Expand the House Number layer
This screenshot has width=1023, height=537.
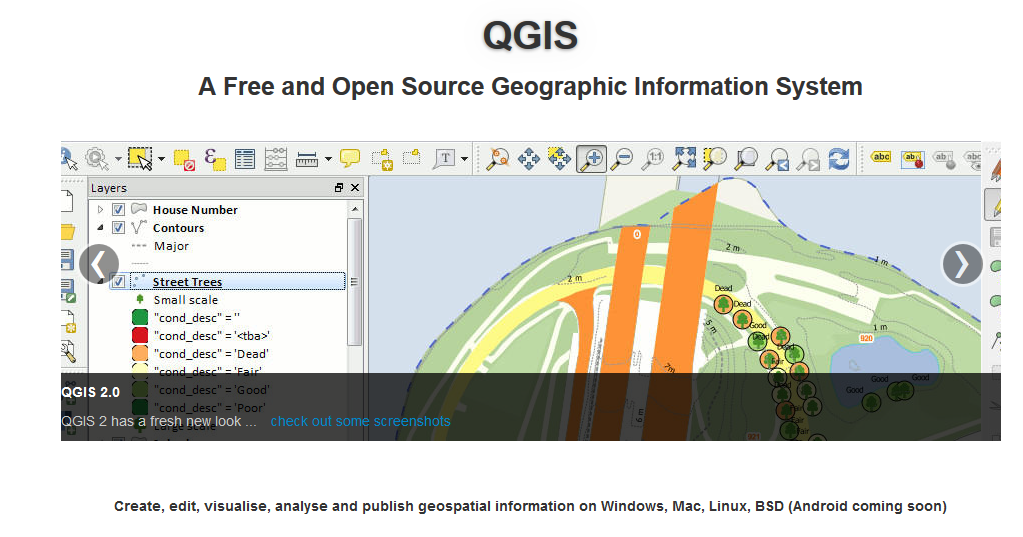[100, 209]
